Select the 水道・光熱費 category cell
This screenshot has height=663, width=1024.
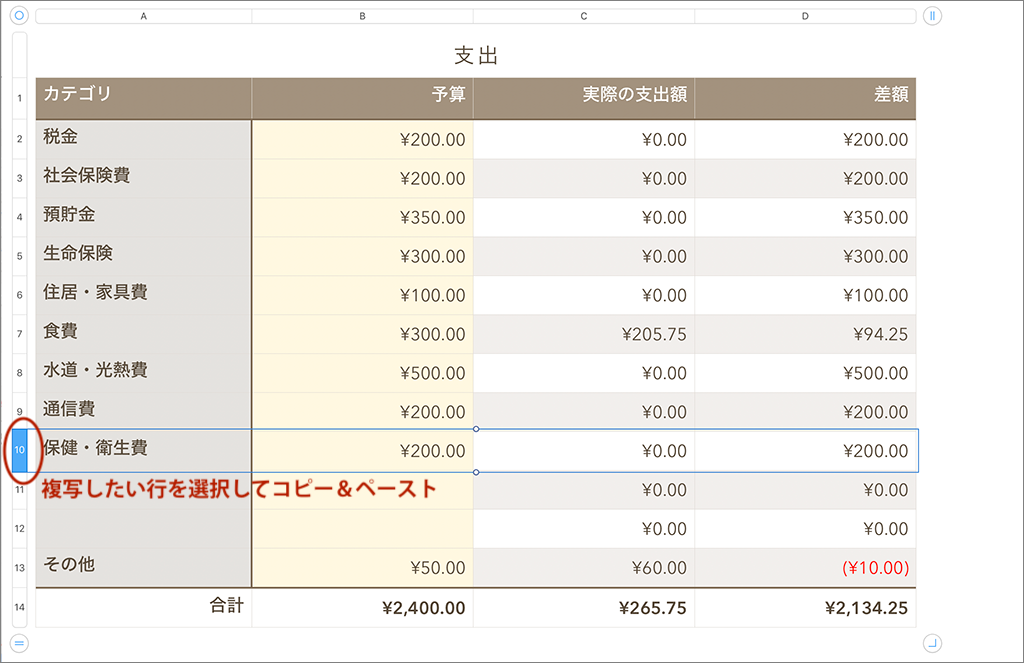144,372
